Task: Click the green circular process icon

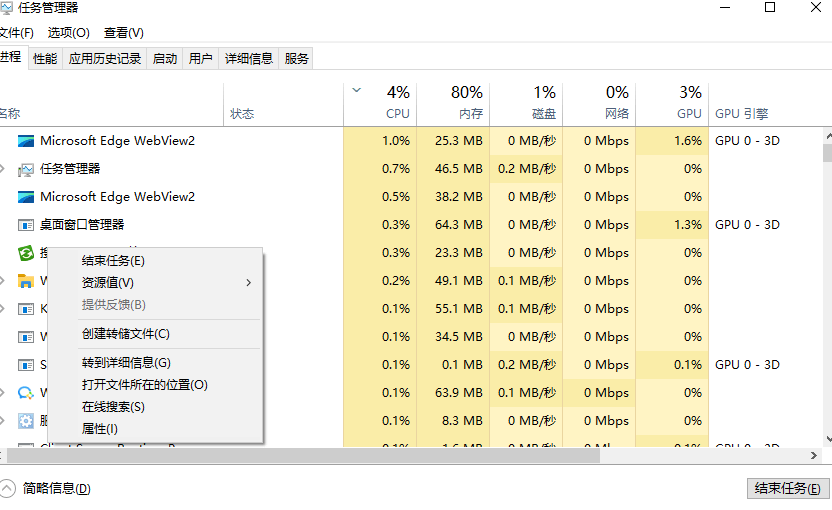Action: coord(25,253)
